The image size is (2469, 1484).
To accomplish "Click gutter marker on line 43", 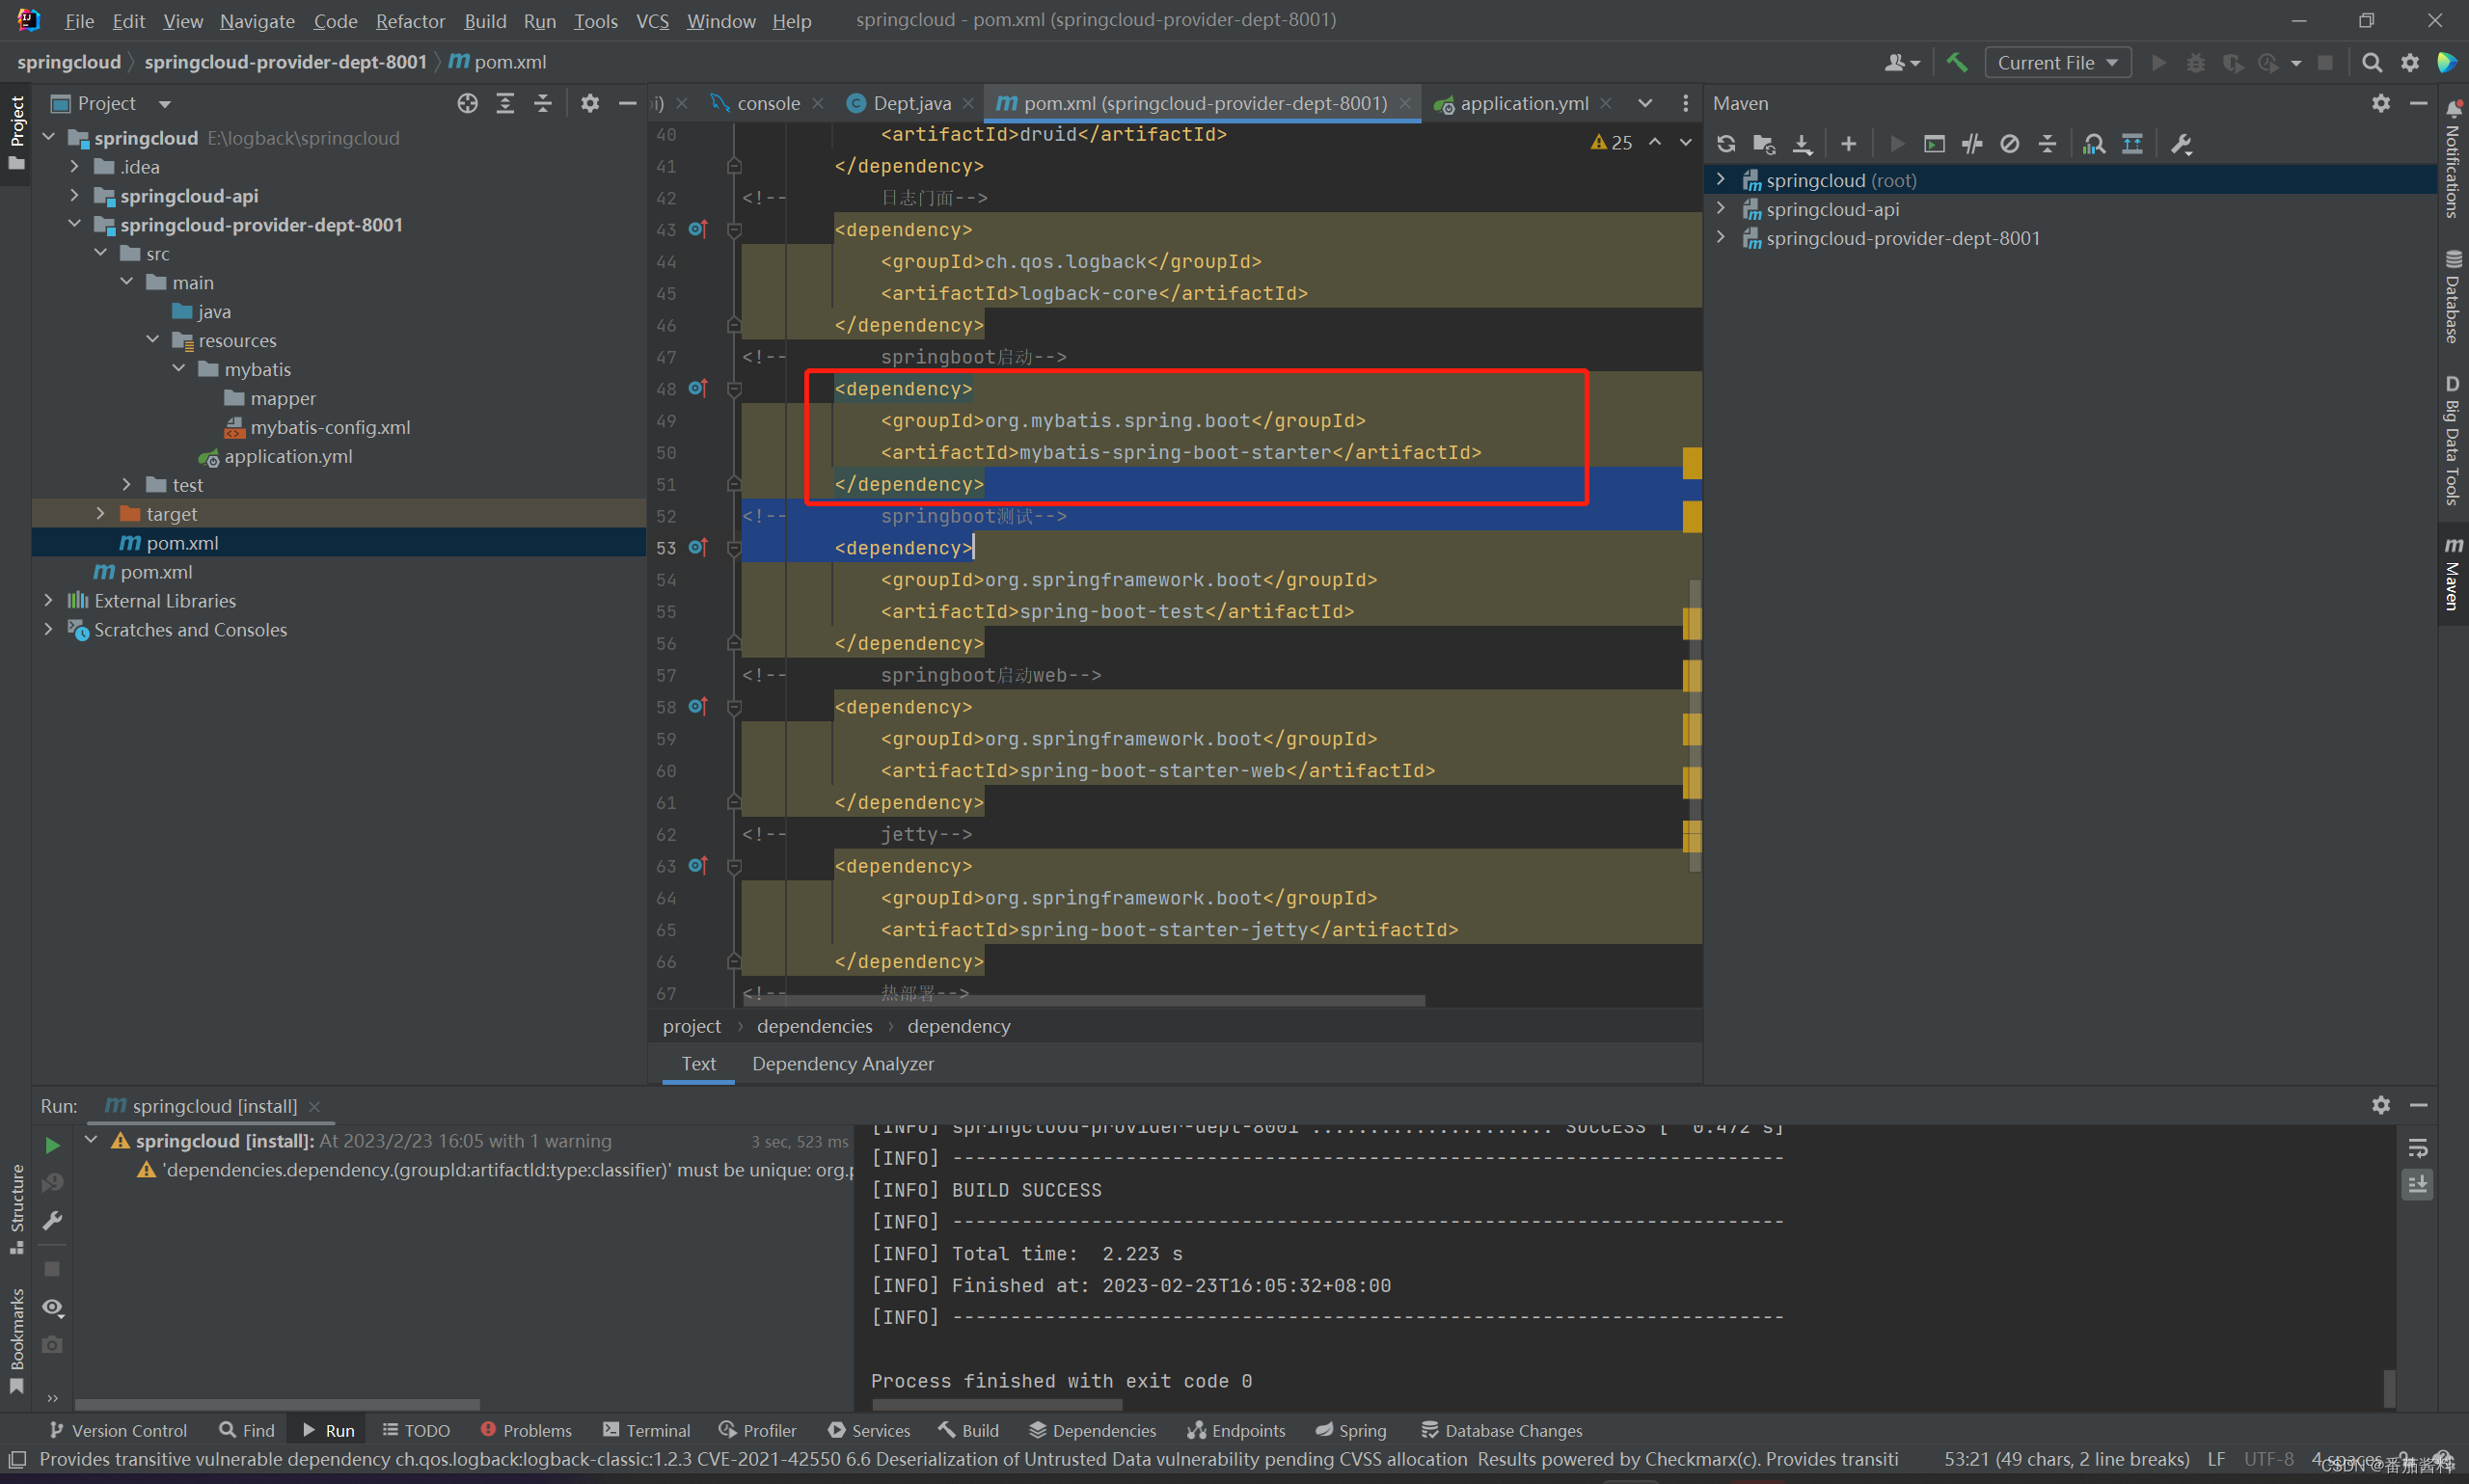I will [698, 229].
